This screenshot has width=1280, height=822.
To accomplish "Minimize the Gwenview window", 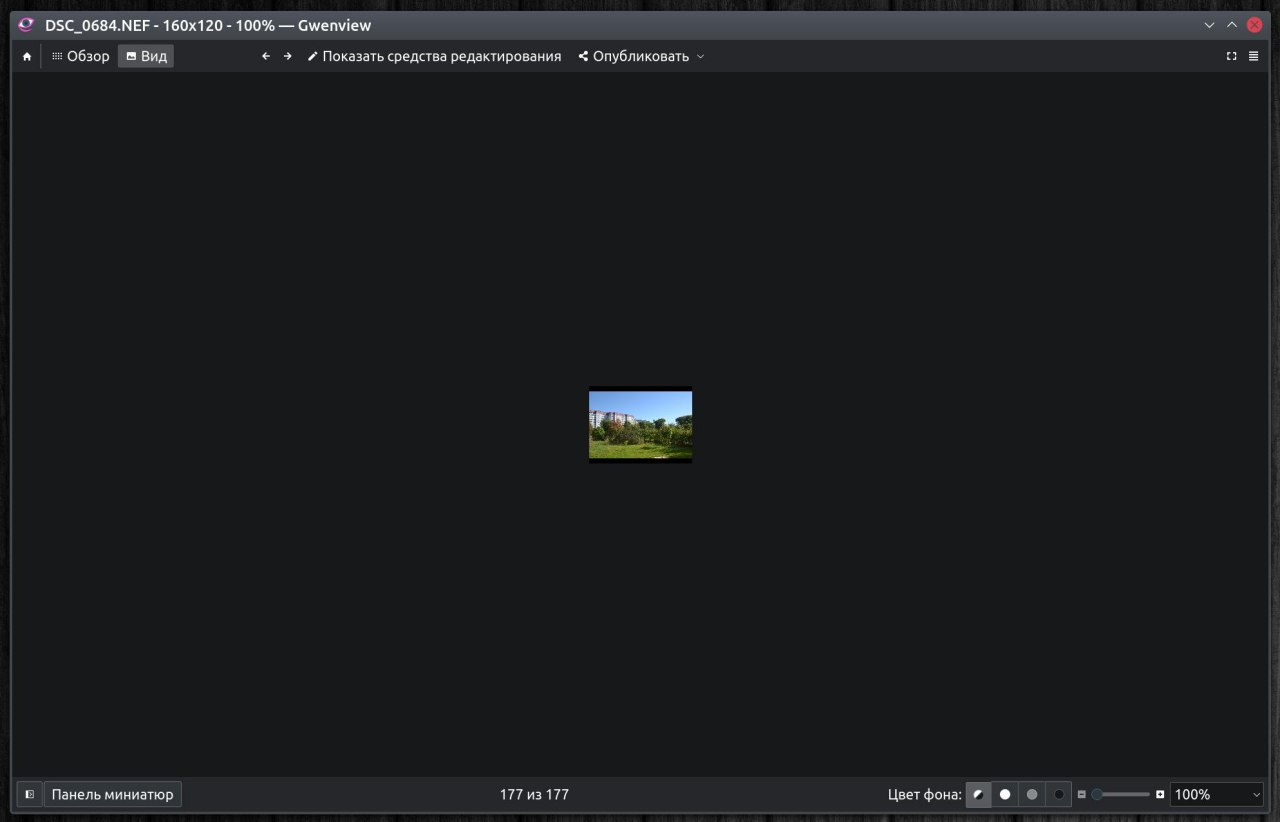I will pyautogui.click(x=1210, y=25).
